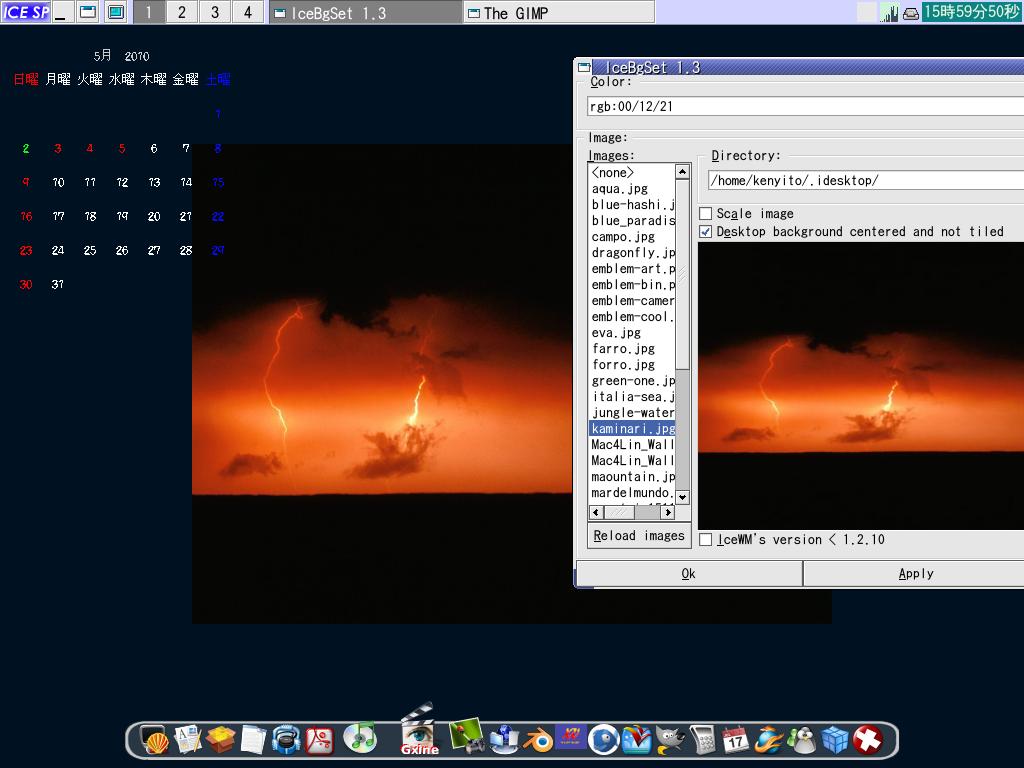
Task: Launch the terminal with shell icon
Action: tap(157, 740)
